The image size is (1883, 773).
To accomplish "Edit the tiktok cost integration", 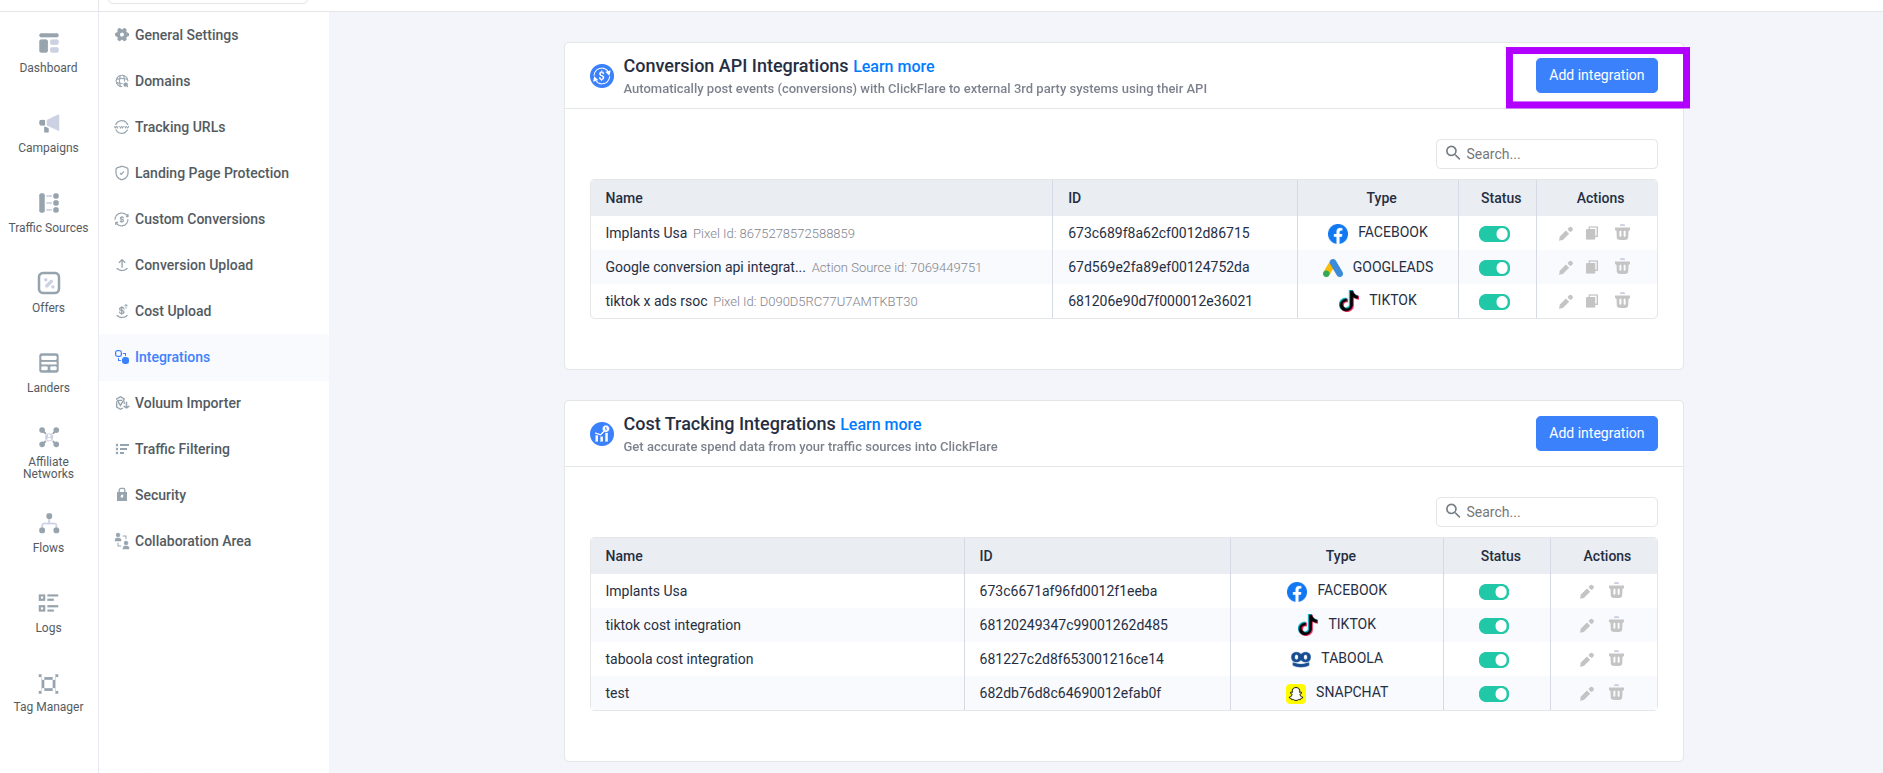I will click(1586, 625).
